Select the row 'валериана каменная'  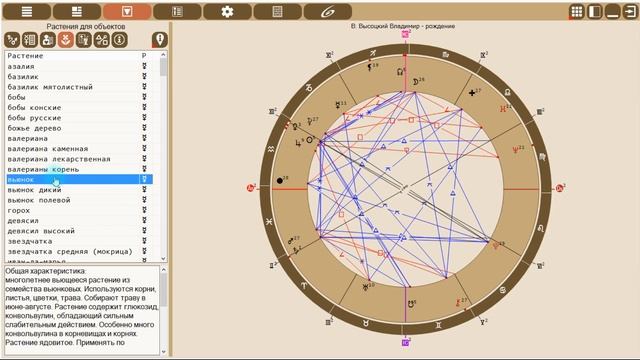coord(80,149)
